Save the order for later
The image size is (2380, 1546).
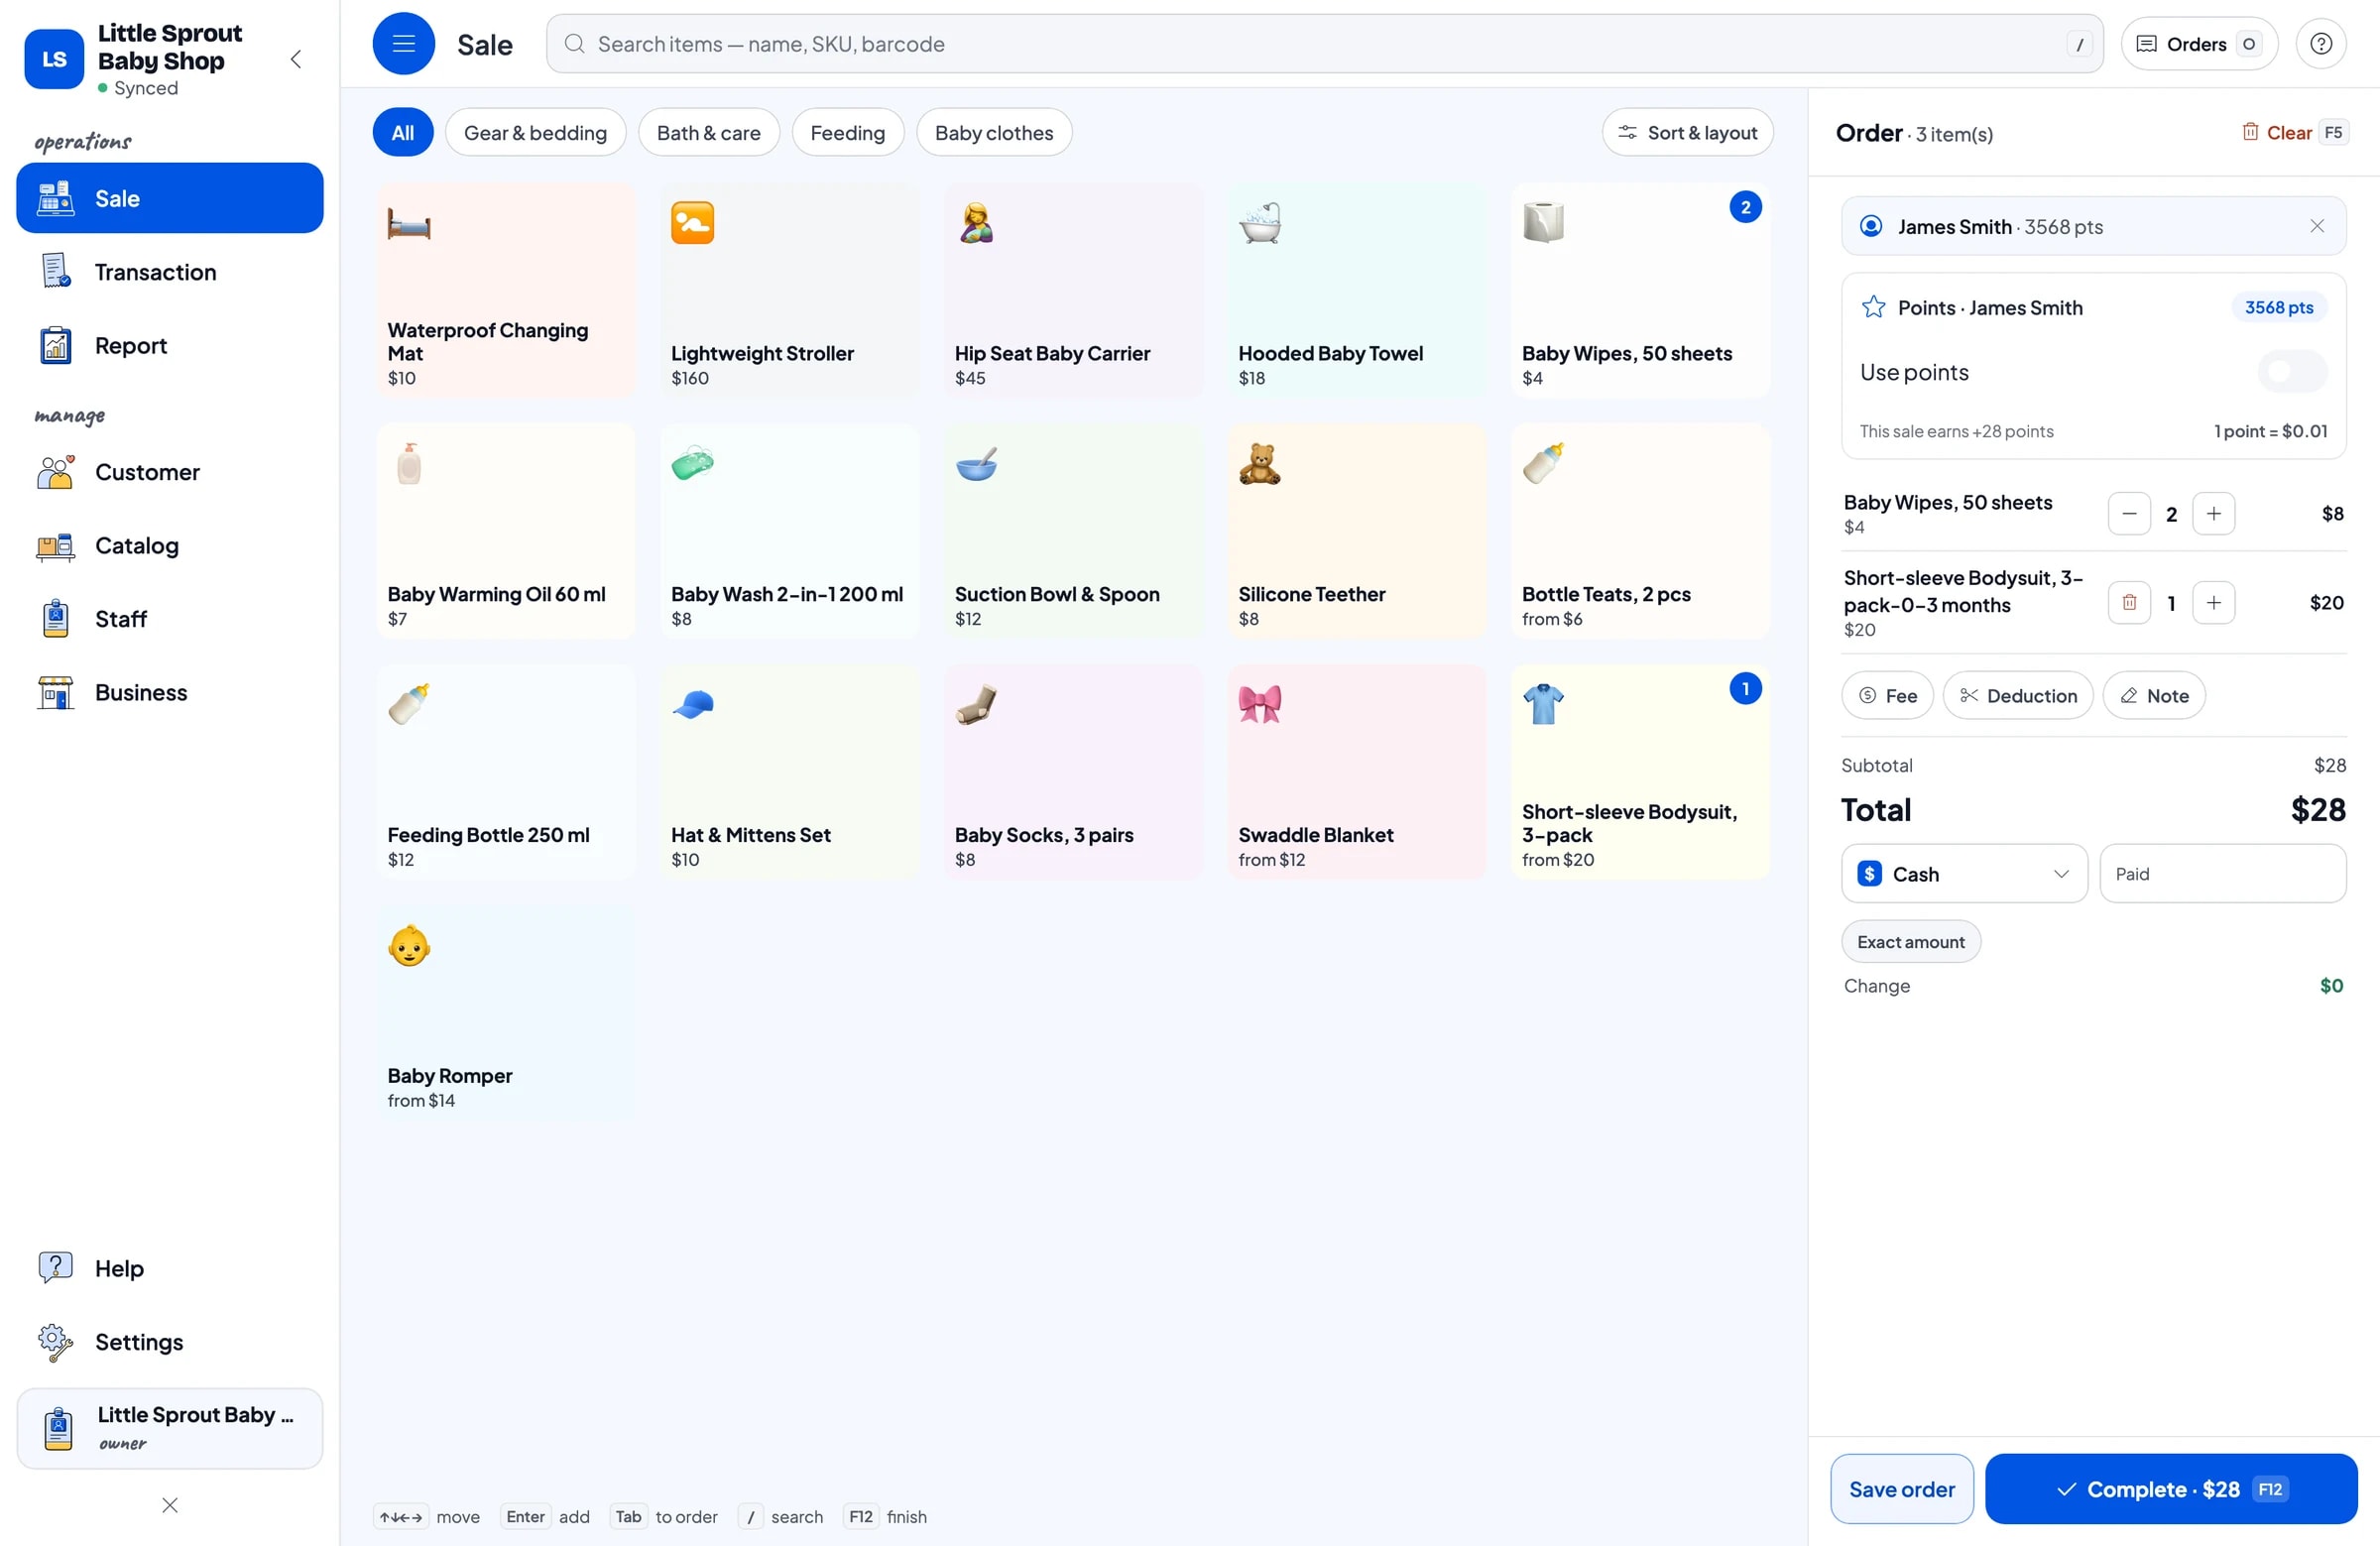[x=1901, y=1489]
